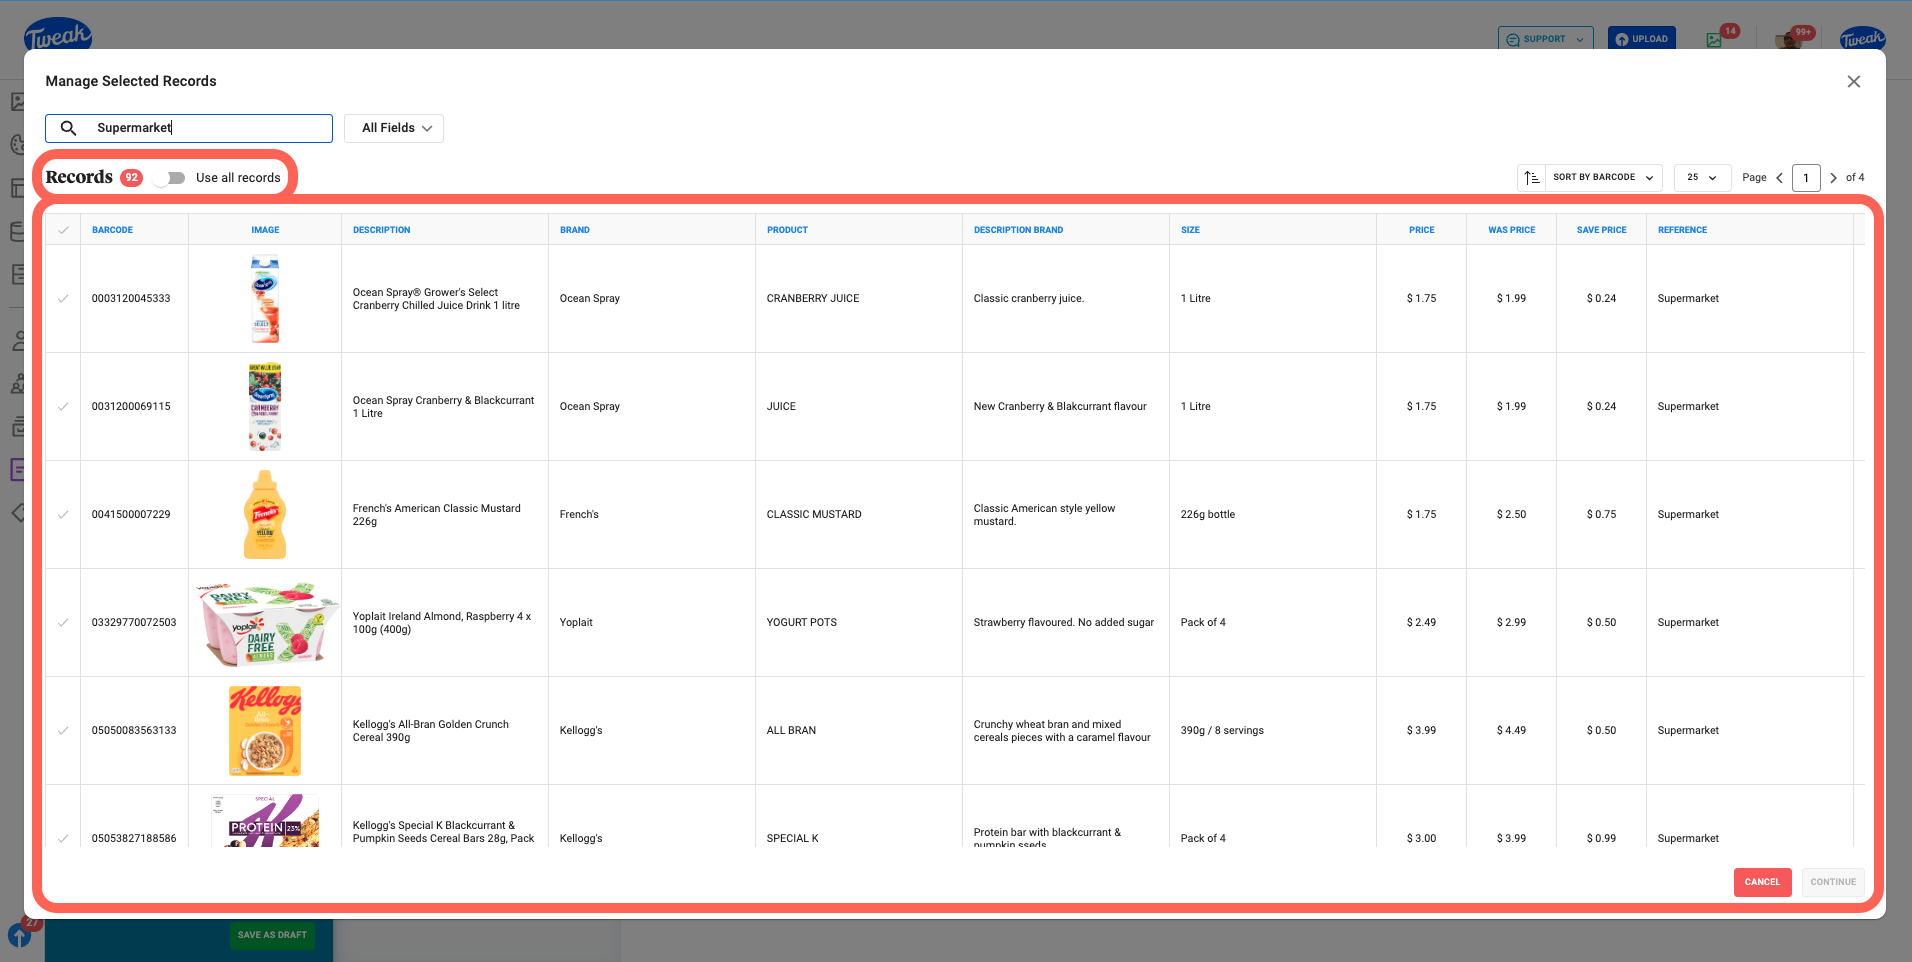Sort by Description column header
Screen dimensions: 1912x962
(381, 230)
